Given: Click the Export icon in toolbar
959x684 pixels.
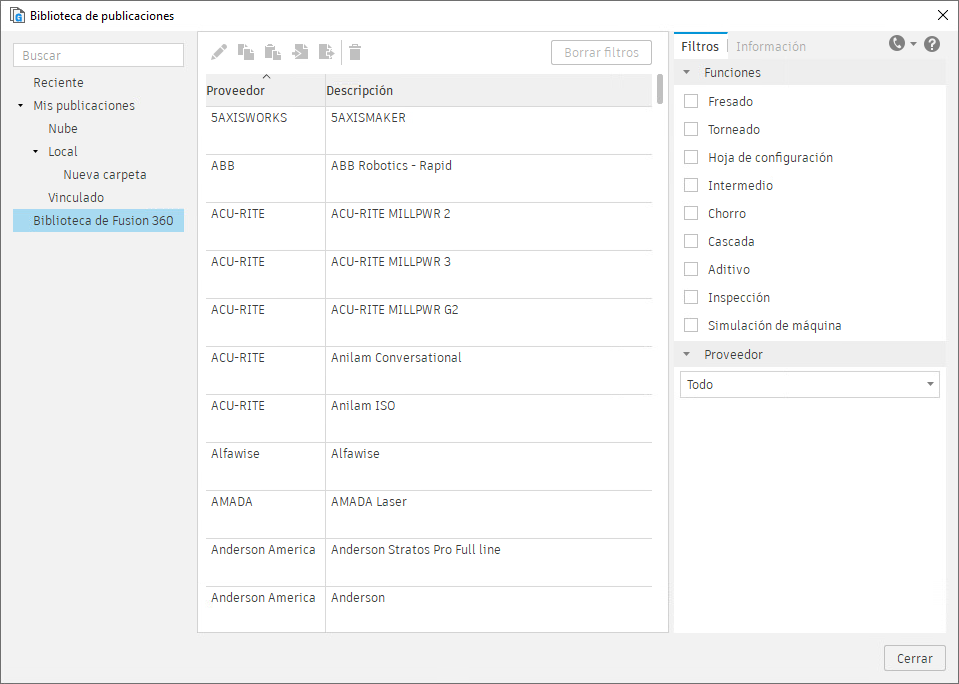Looking at the screenshot, I should click(x=327, y=52).
